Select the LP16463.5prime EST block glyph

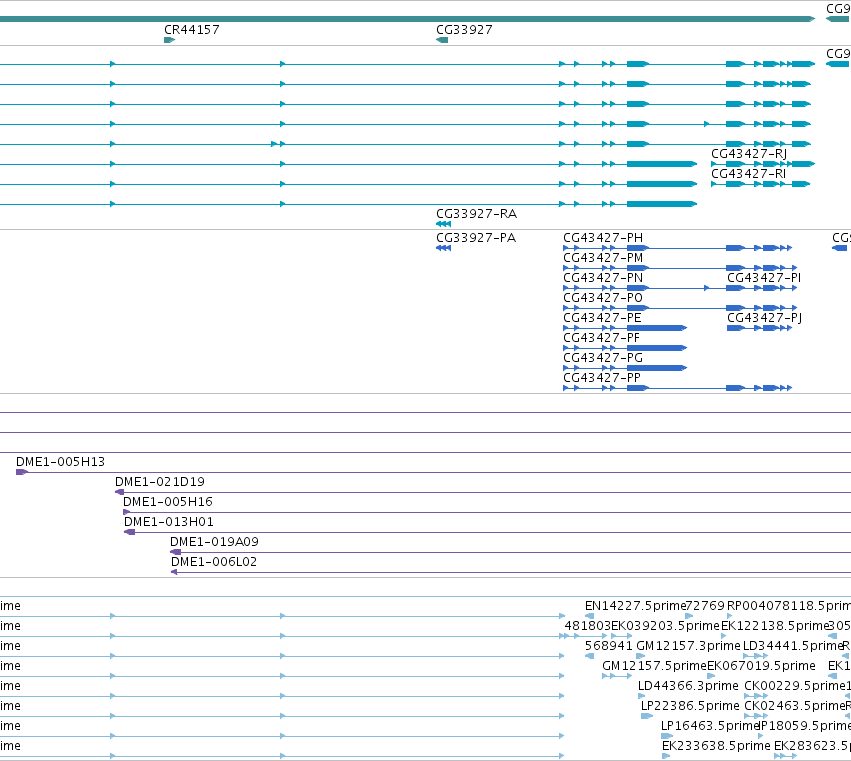(x=667, y=737)
